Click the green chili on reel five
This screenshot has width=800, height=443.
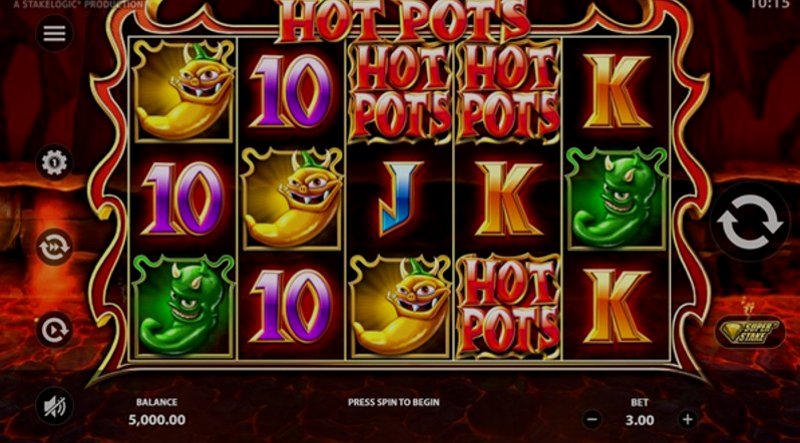[x=617, y=199]
